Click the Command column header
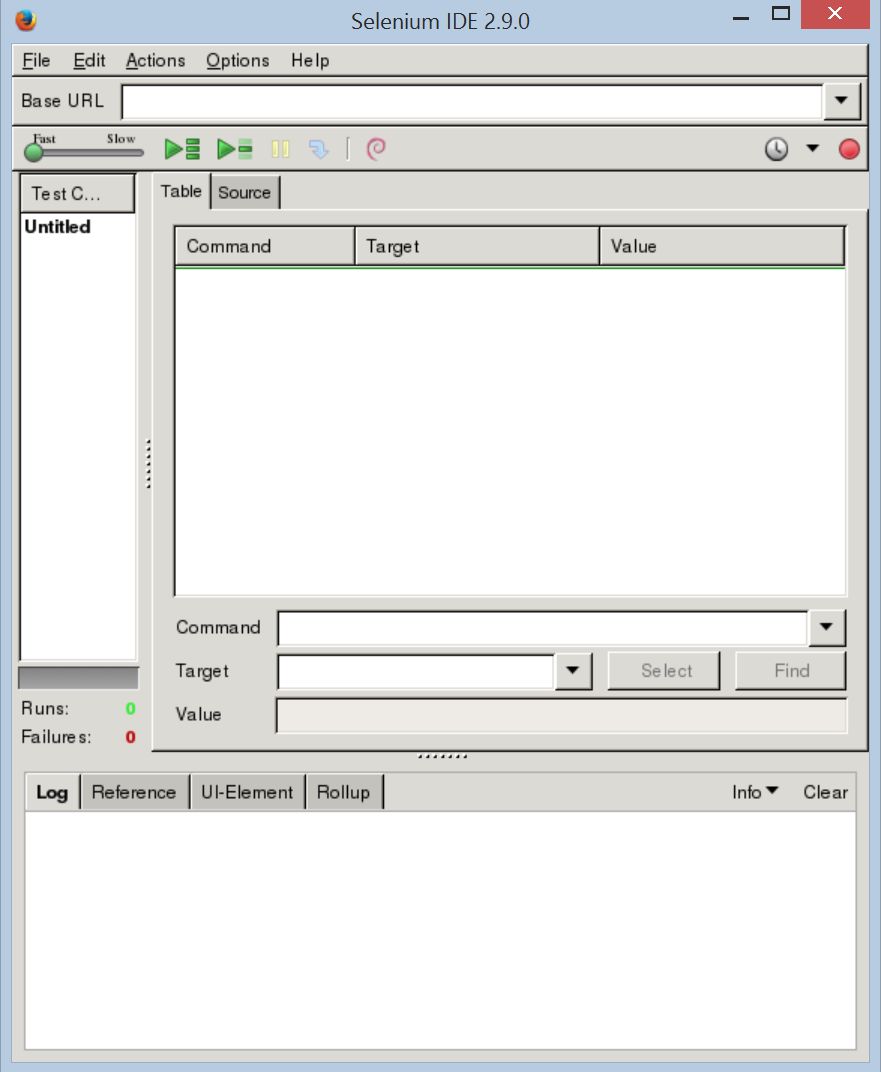Viewport: 881px width, 1072px height. click(265, 246)
